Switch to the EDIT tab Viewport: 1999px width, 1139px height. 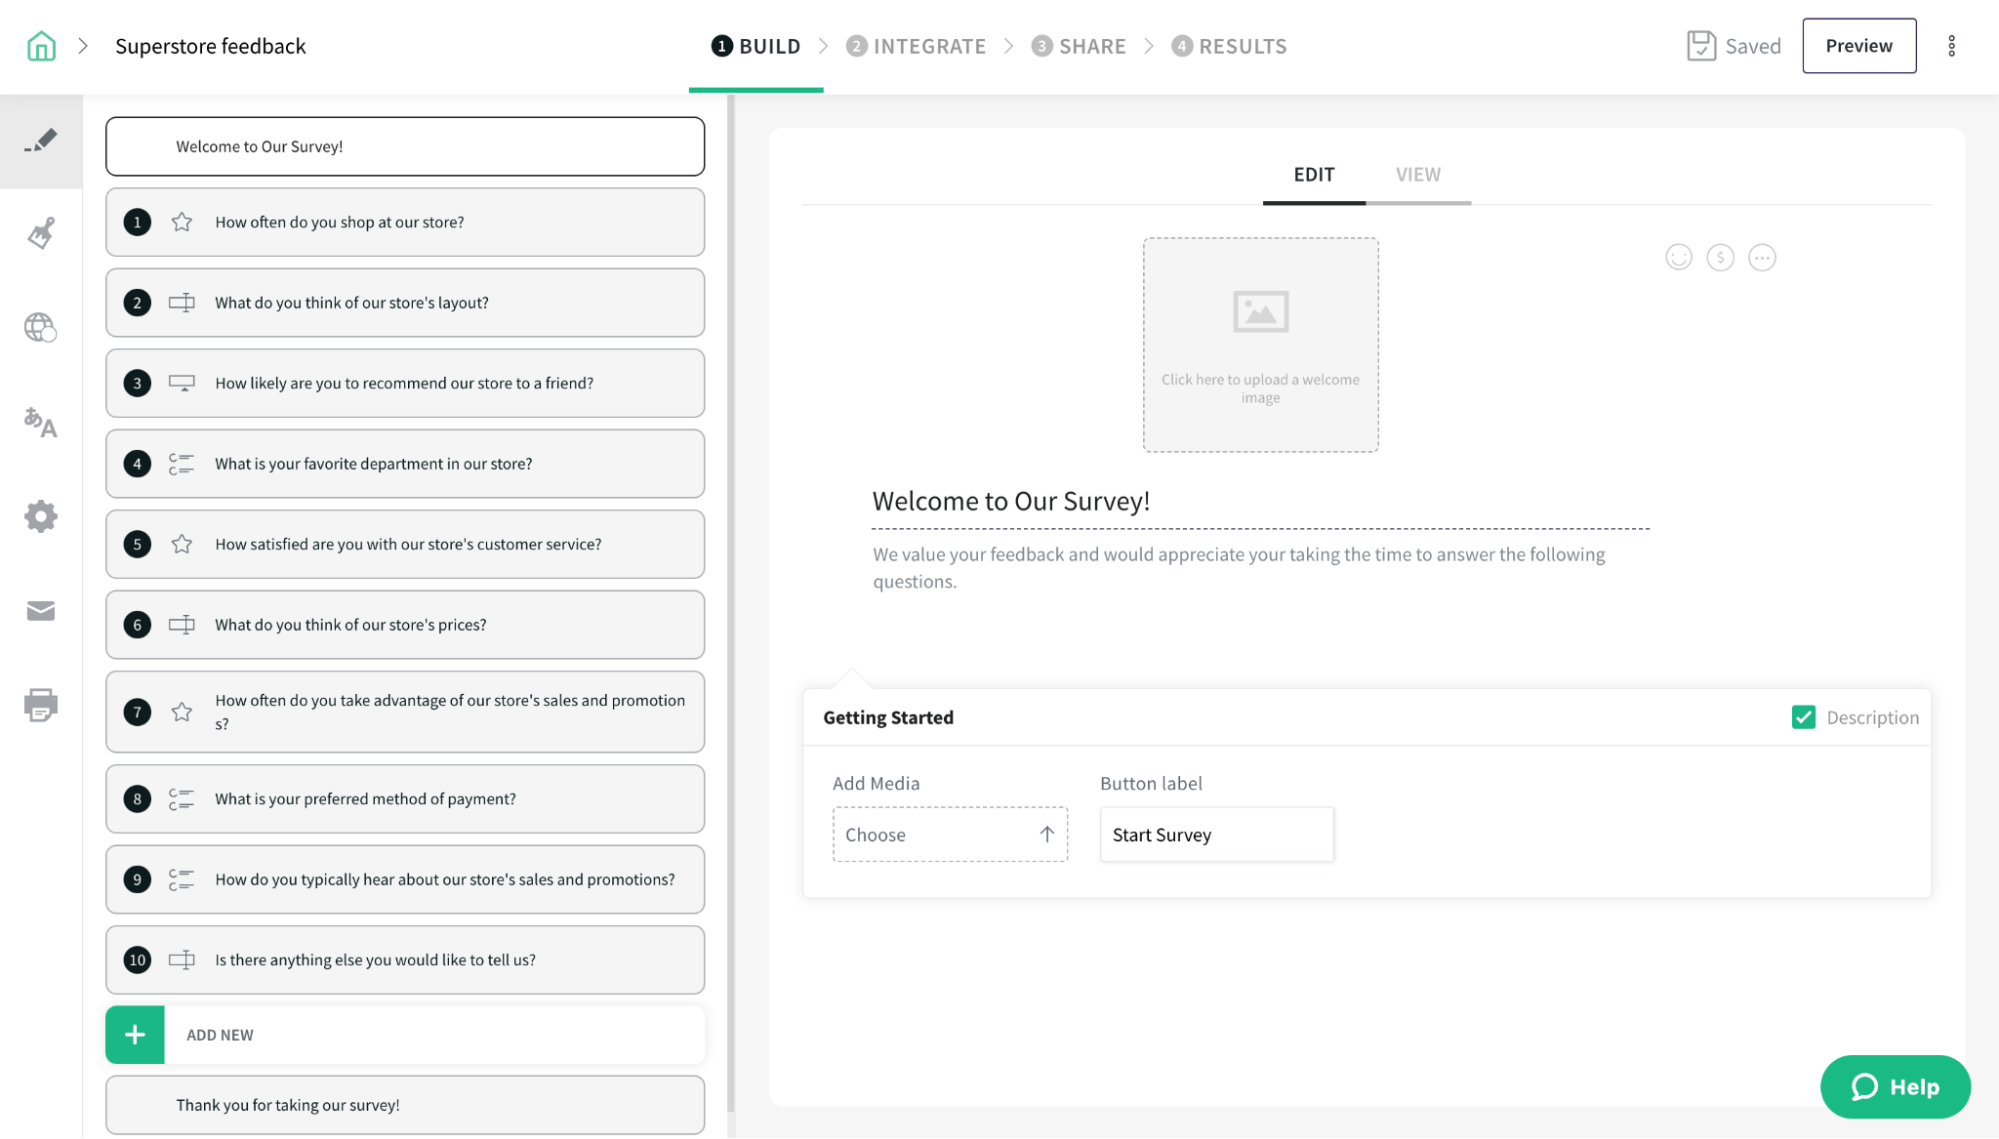1314,175
